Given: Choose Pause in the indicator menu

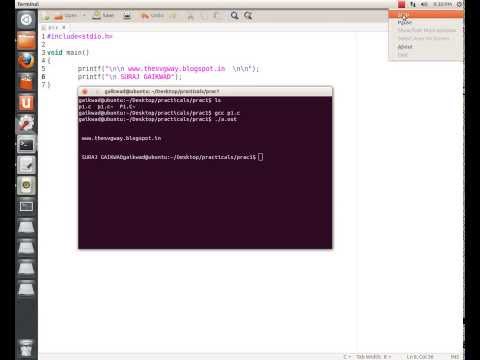Looking at the screenshot, I should [x=426, y=22].
